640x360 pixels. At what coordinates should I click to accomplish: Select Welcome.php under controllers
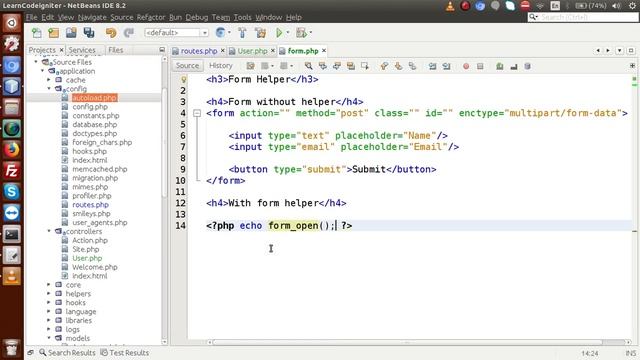pos(95,267)
